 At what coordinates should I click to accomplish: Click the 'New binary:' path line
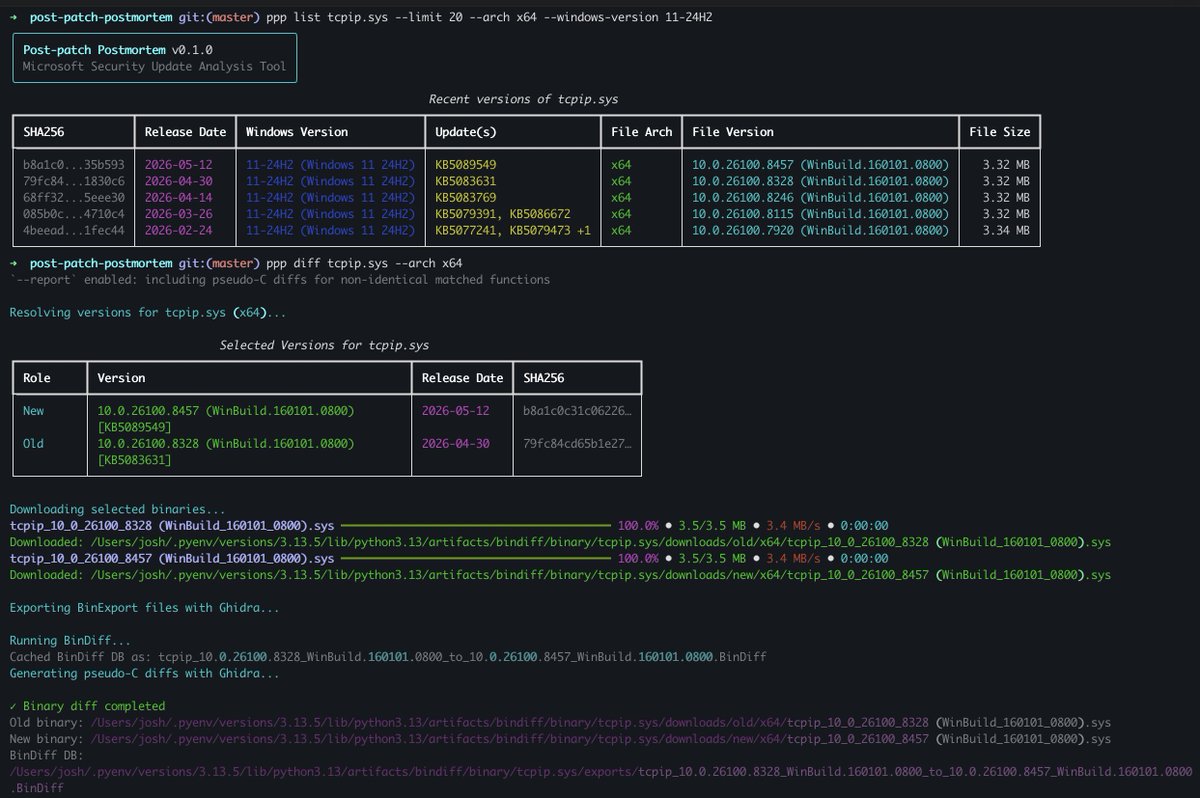tap(559, 738)
